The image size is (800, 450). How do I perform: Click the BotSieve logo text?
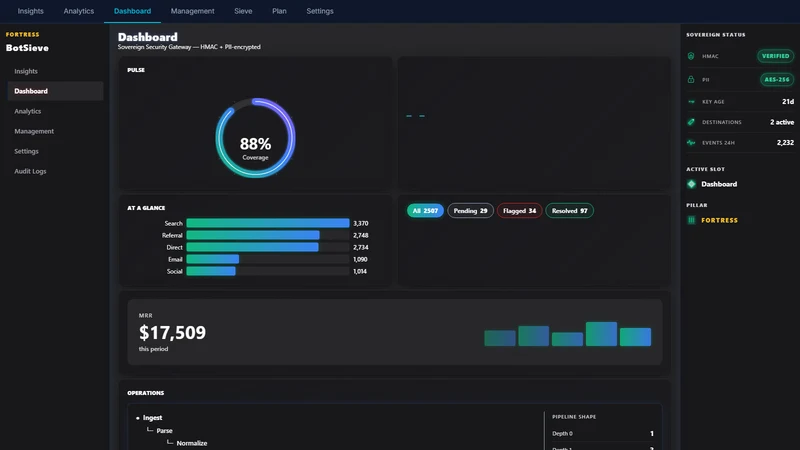point(28,48)
